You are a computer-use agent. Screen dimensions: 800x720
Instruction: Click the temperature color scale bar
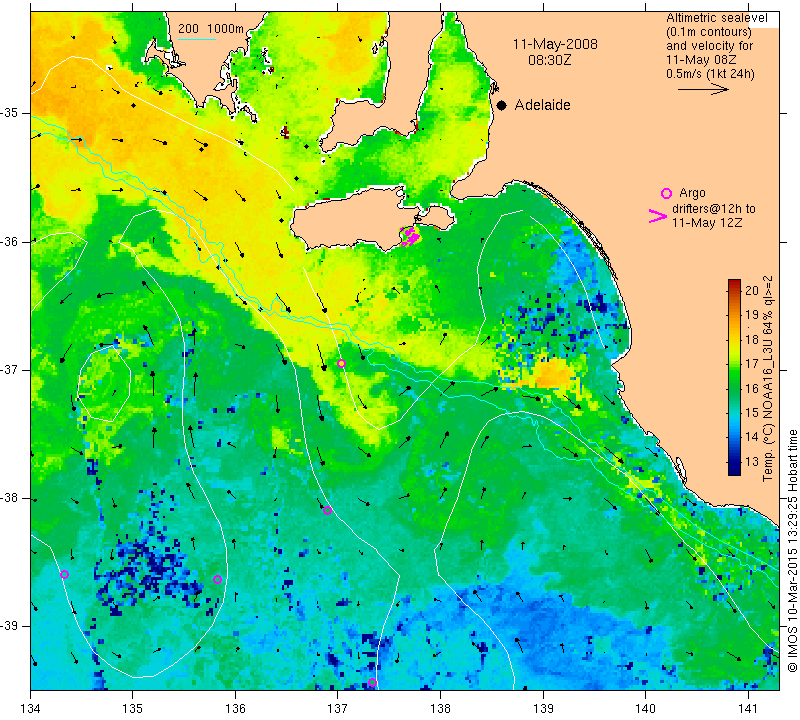click(x=734, y=377)
